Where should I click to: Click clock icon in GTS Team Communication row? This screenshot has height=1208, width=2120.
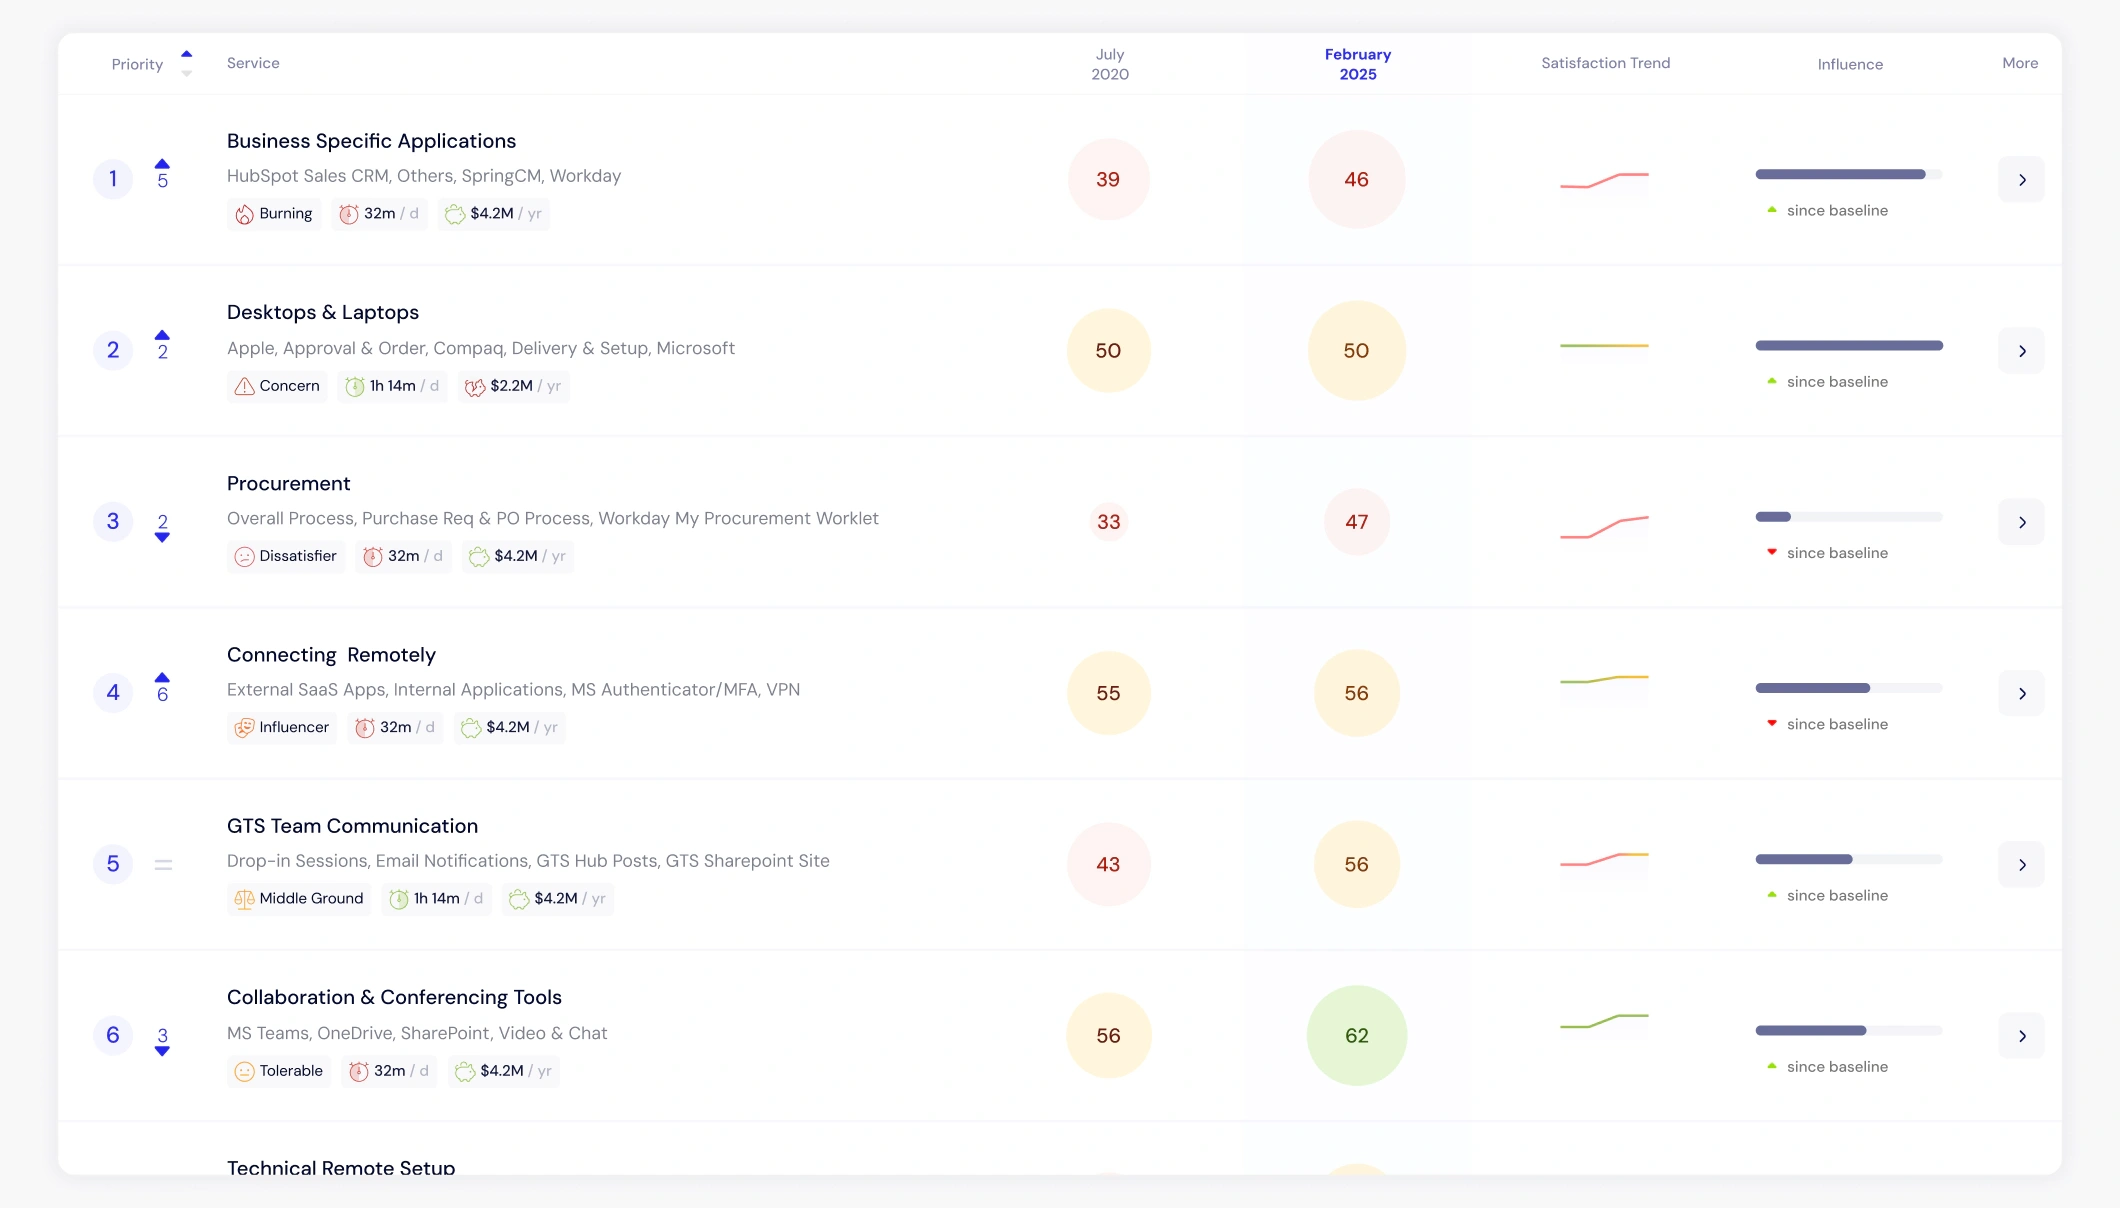(x=398, y=899)
